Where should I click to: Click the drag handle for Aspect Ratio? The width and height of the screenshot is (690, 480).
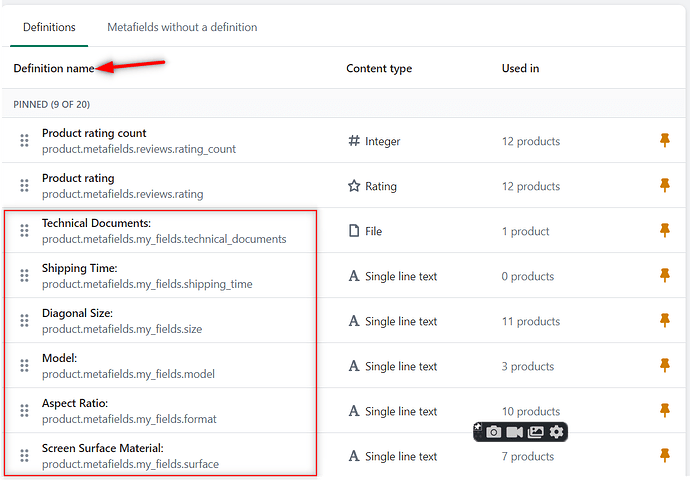(24, 411)
